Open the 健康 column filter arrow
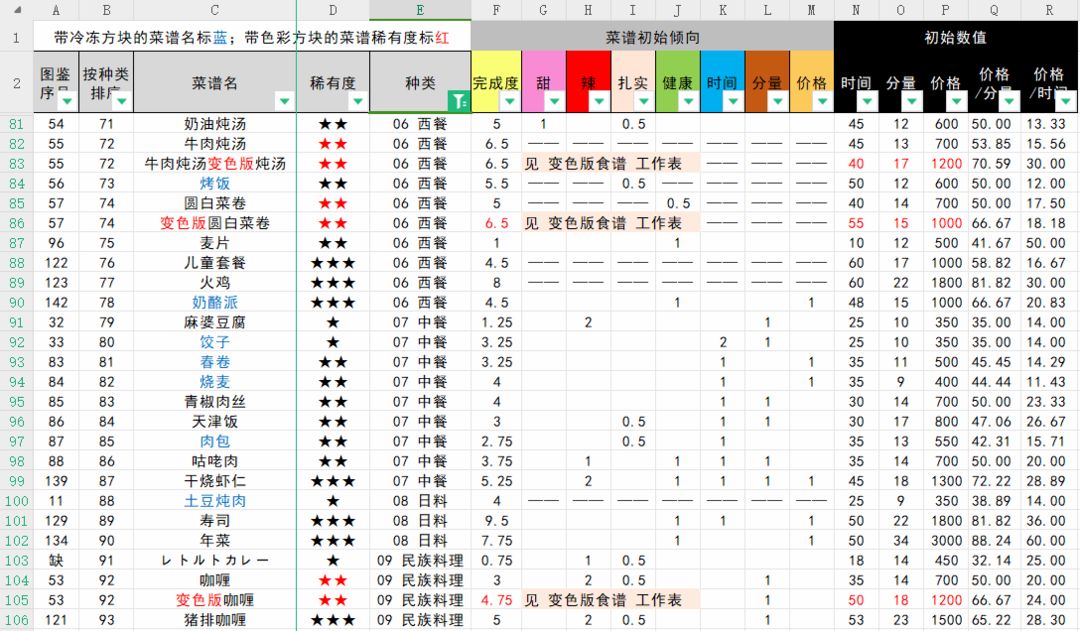Screen dimensions: 1080x631 pos(689,102)
